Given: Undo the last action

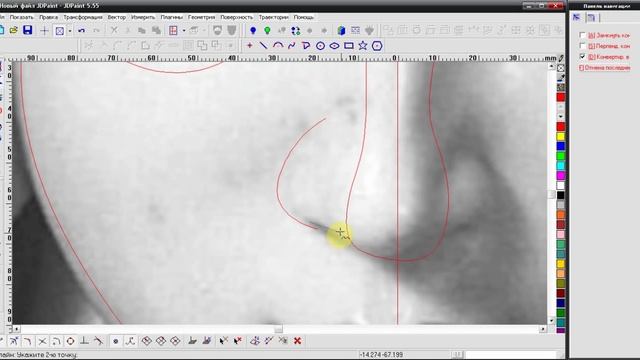Looking at the screenshot, I should coord(81,31).
